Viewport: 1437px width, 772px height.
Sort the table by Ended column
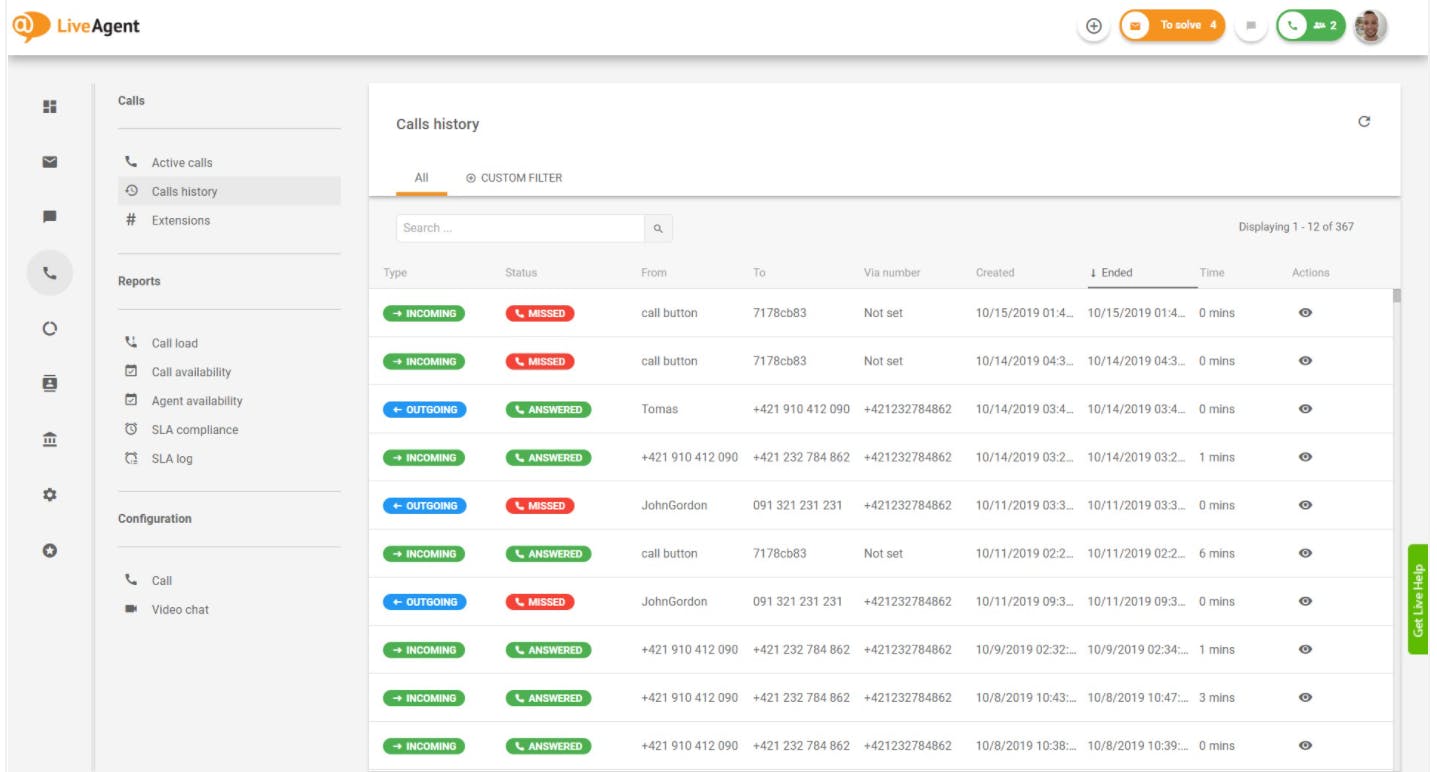tap(1116, 272)
